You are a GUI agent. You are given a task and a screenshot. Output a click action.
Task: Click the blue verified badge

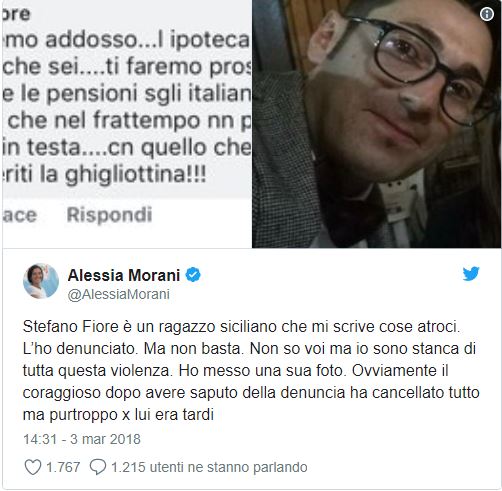tap(193, 275)
